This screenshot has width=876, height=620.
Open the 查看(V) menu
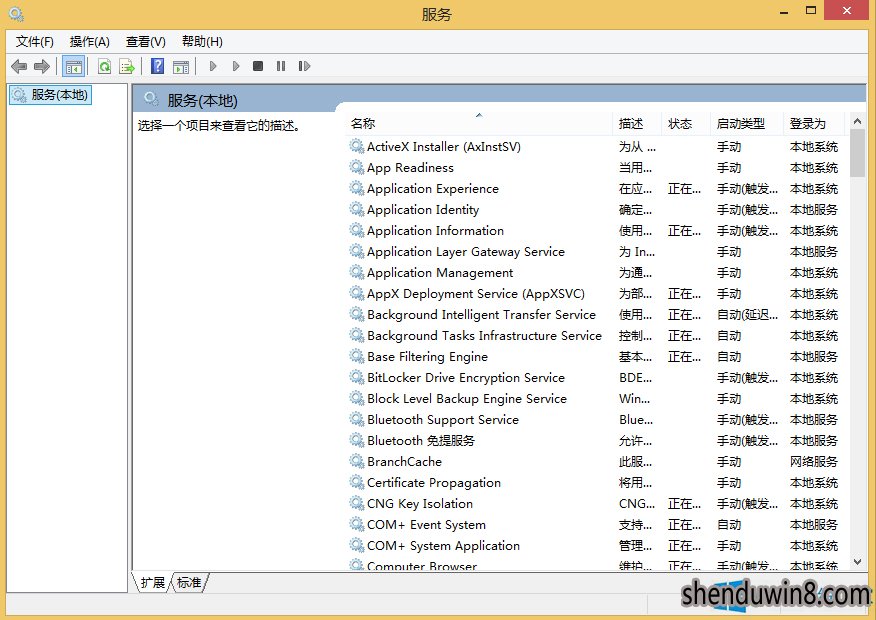pyautogui.click(x=146, y=41)
